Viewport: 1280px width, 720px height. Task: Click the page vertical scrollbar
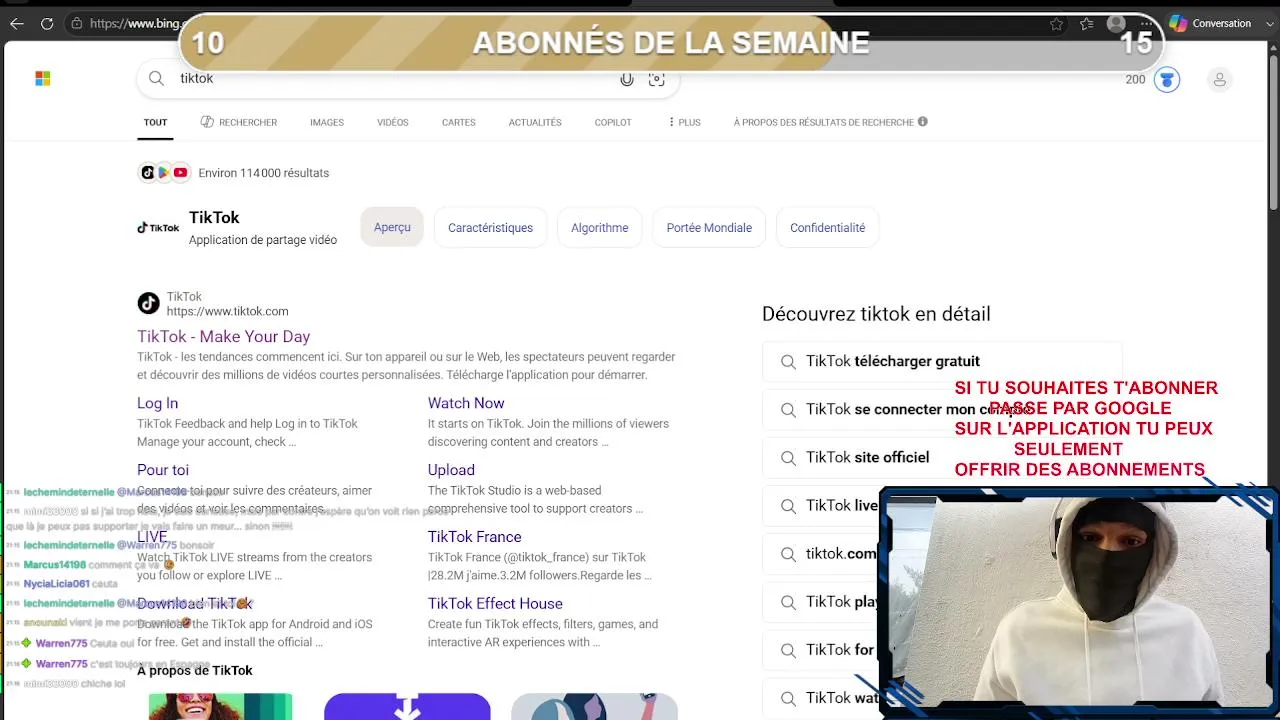1273,130
